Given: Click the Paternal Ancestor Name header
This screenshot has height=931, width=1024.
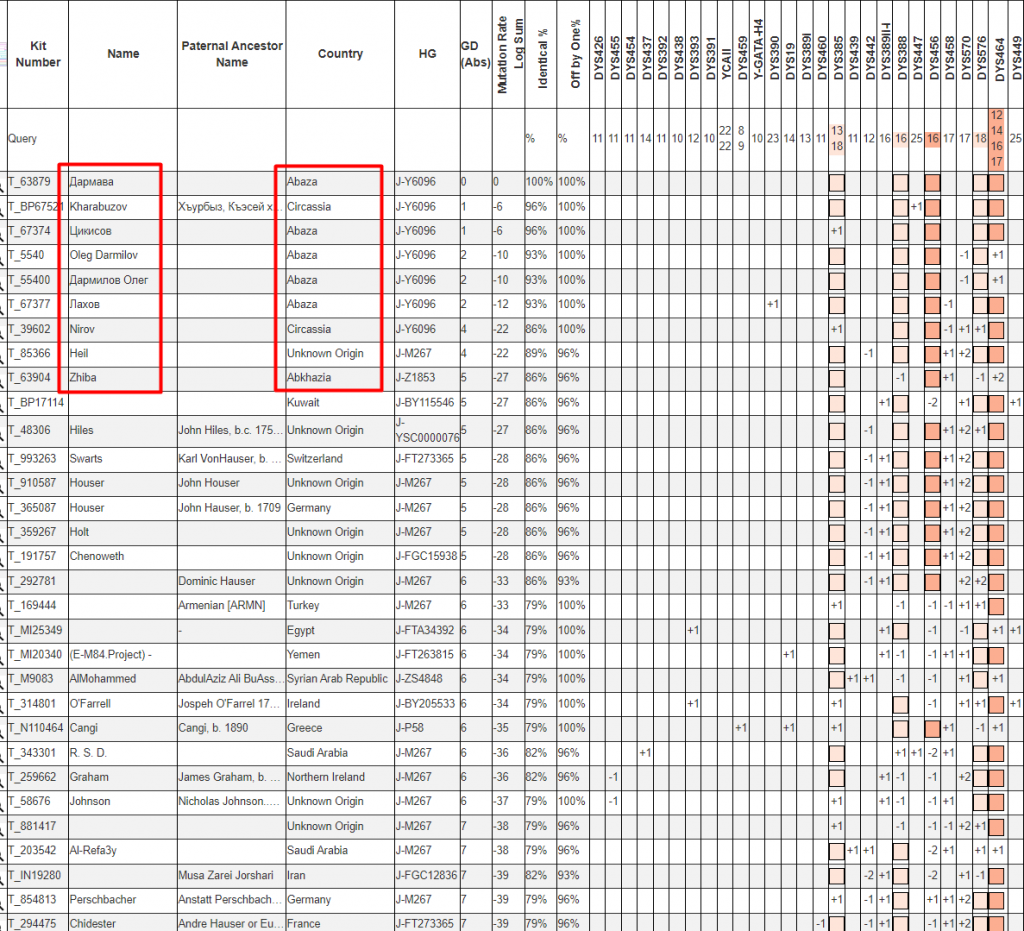Looking at the screenshot, I should coord(232,54).
